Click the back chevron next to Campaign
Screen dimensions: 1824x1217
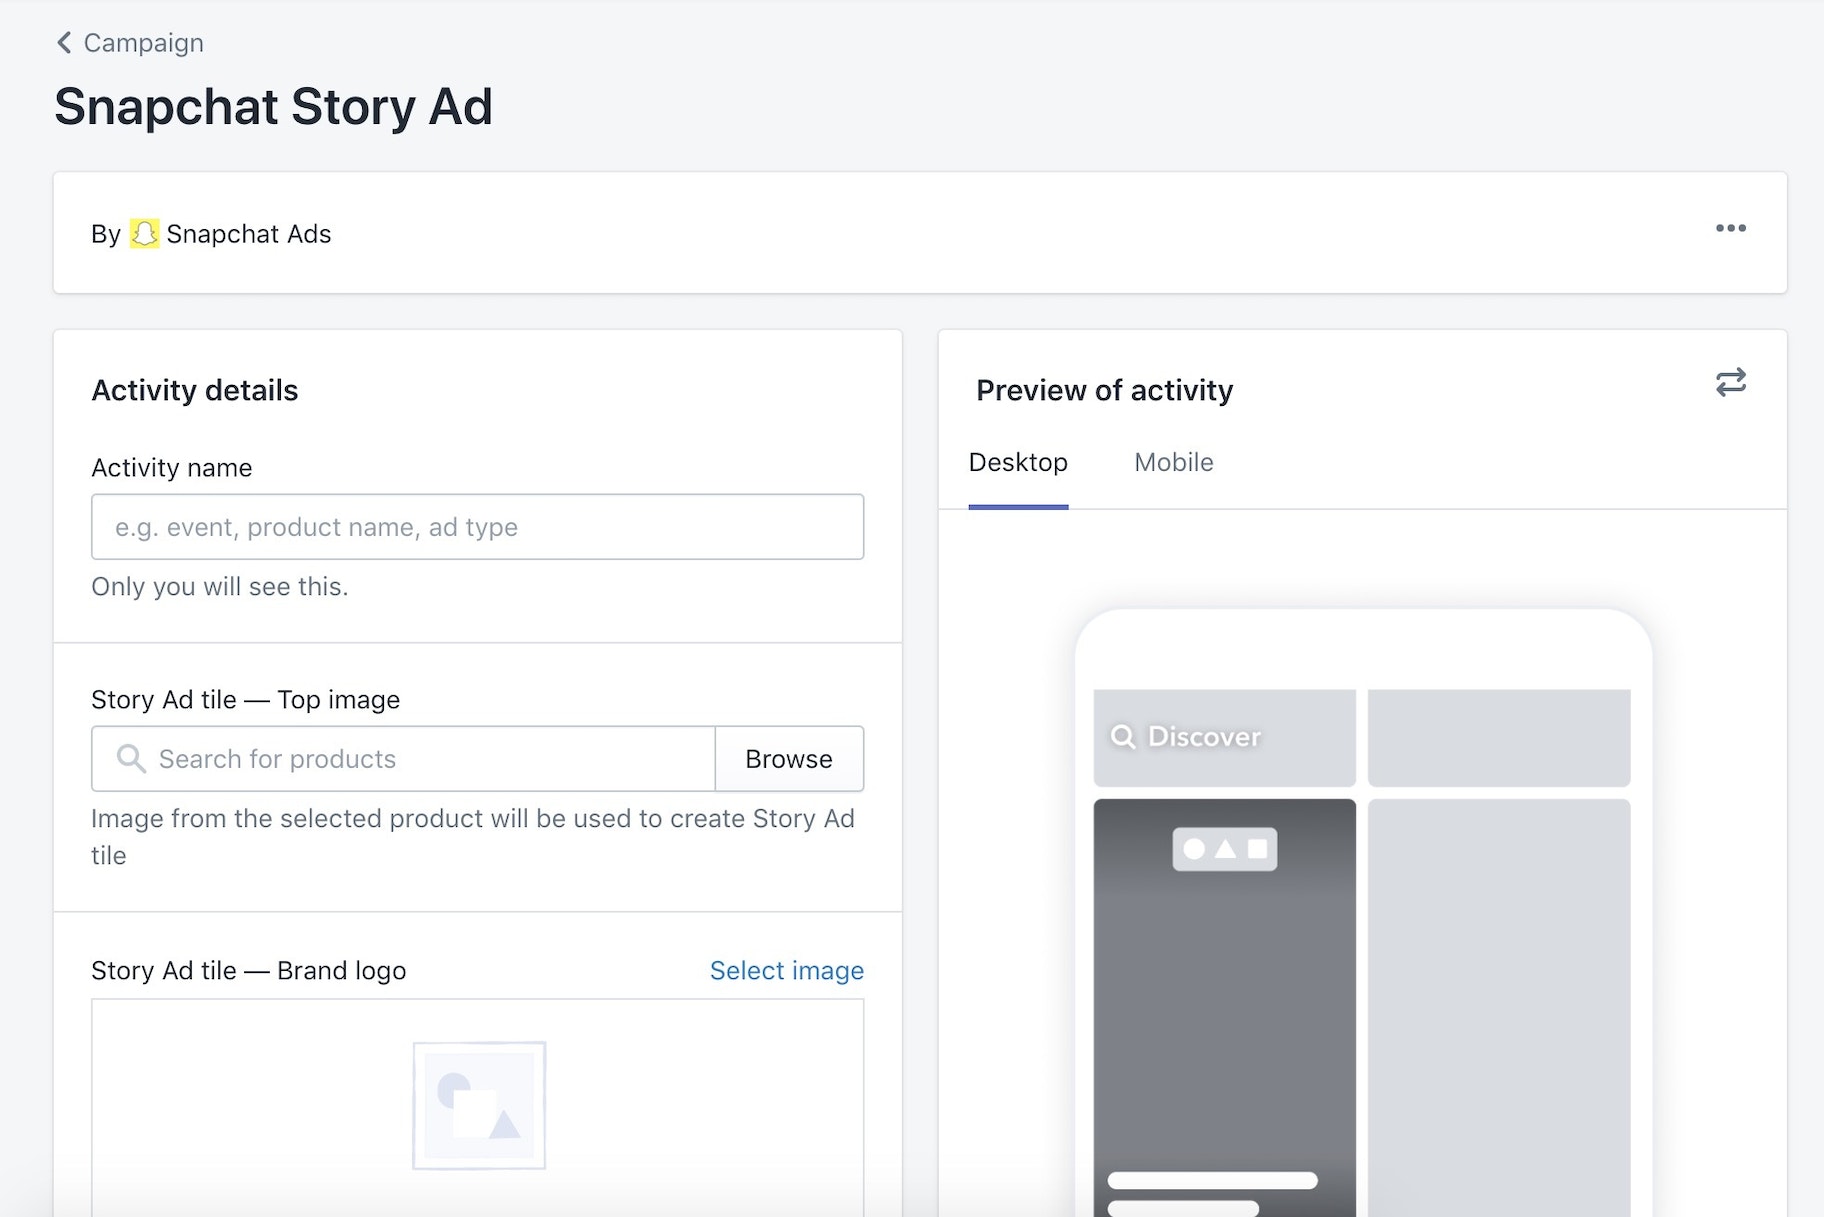64,43
